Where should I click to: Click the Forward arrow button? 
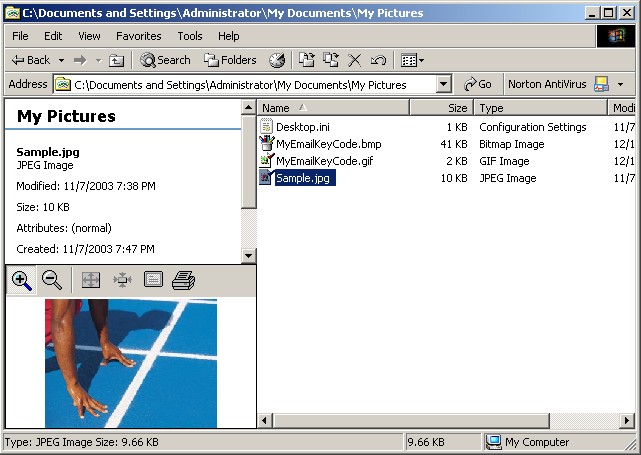[x=80, y=61]
